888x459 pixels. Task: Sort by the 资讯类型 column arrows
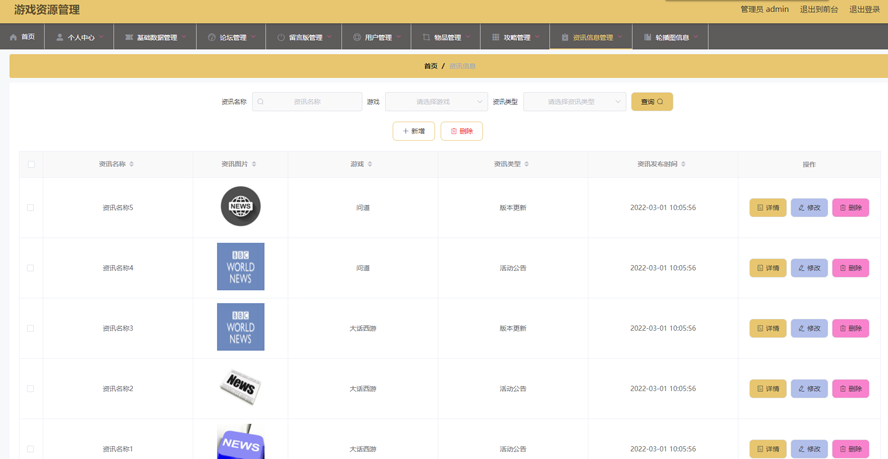[527, 164]
